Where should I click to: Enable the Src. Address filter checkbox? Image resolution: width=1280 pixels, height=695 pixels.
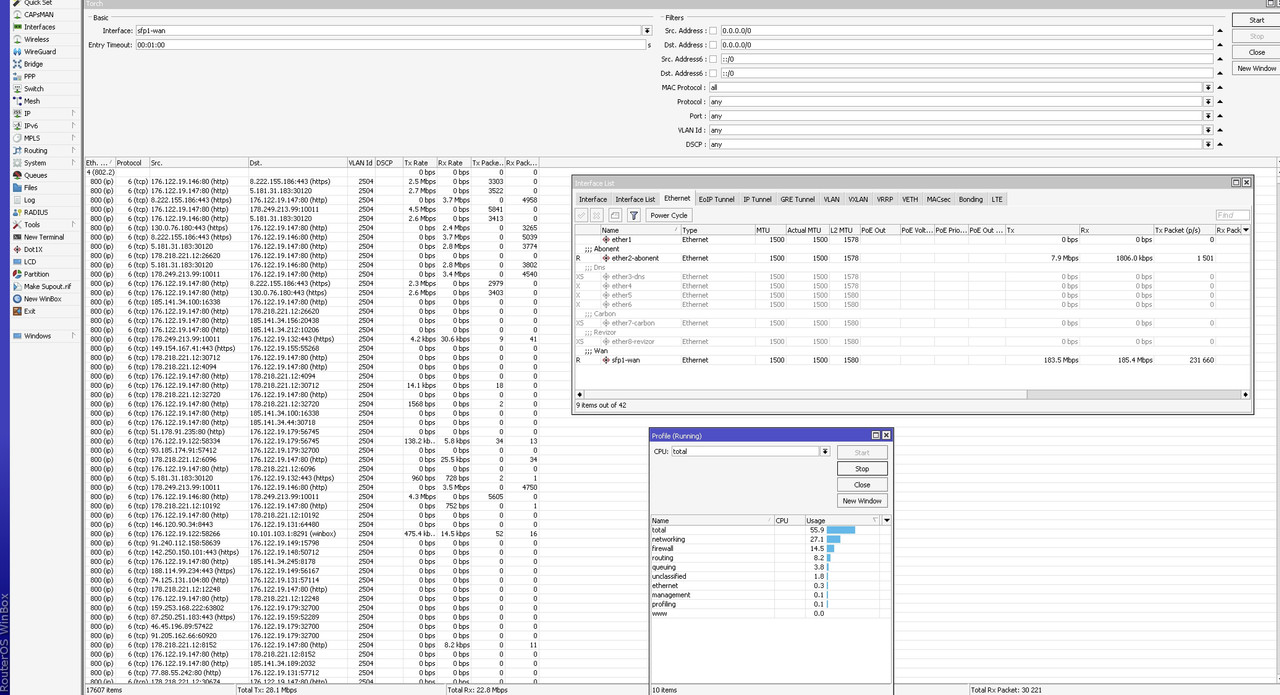[713, 31]
